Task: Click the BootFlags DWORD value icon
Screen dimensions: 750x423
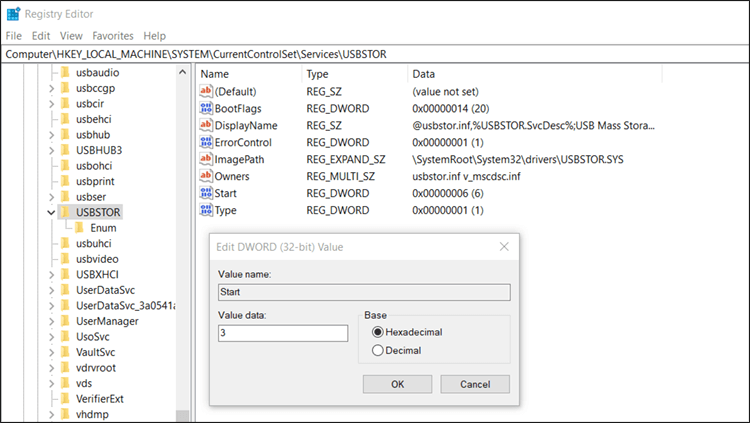Action: [x=206, y=109]
